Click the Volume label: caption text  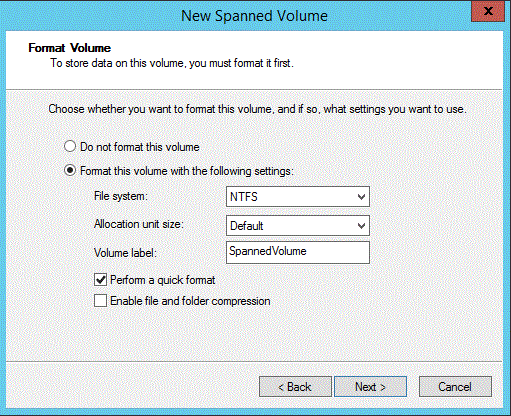tap(125, 253)
